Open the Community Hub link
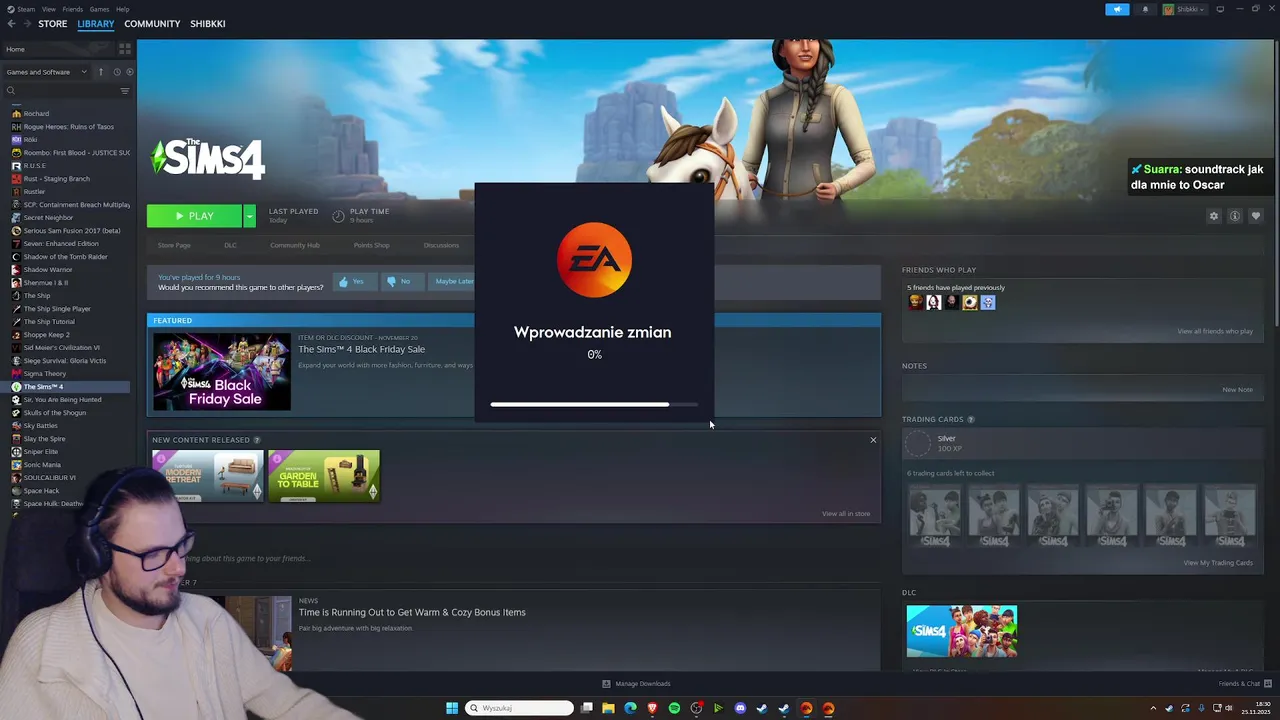1280x720 pixels. [294, 245]
